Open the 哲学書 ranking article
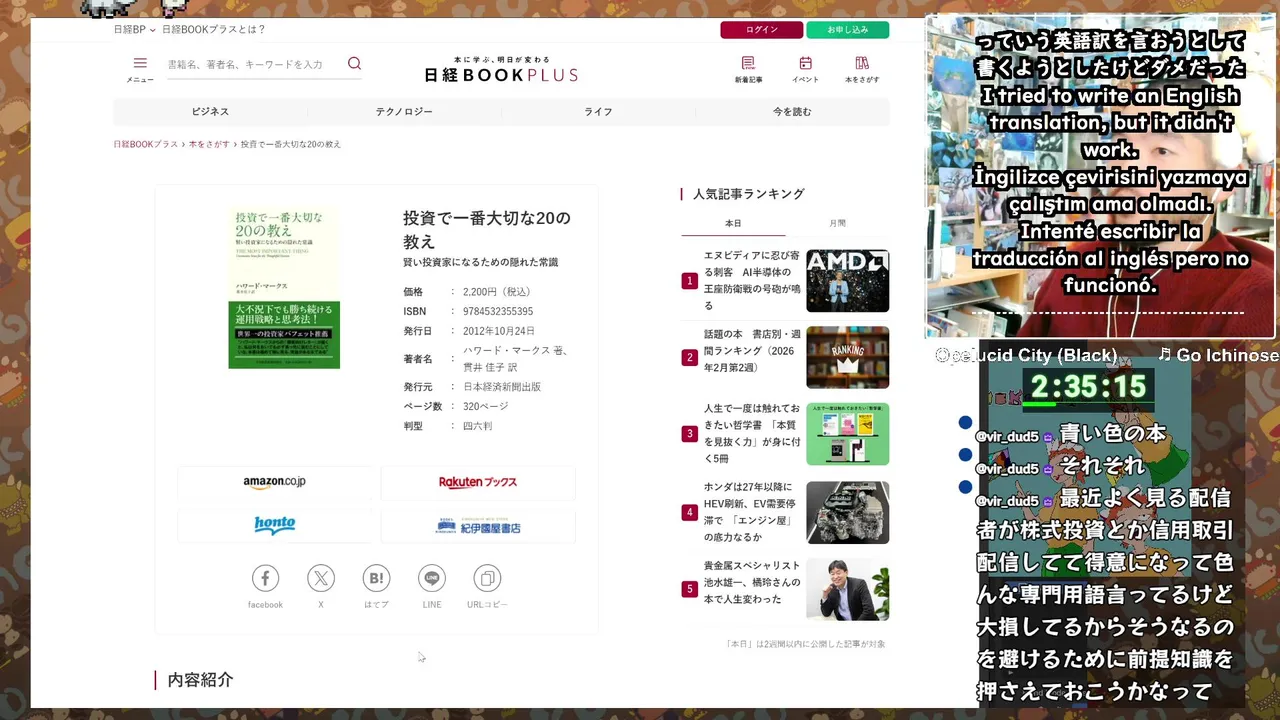The width and height of the screenshot is (1280, 720). click(752, 433)
